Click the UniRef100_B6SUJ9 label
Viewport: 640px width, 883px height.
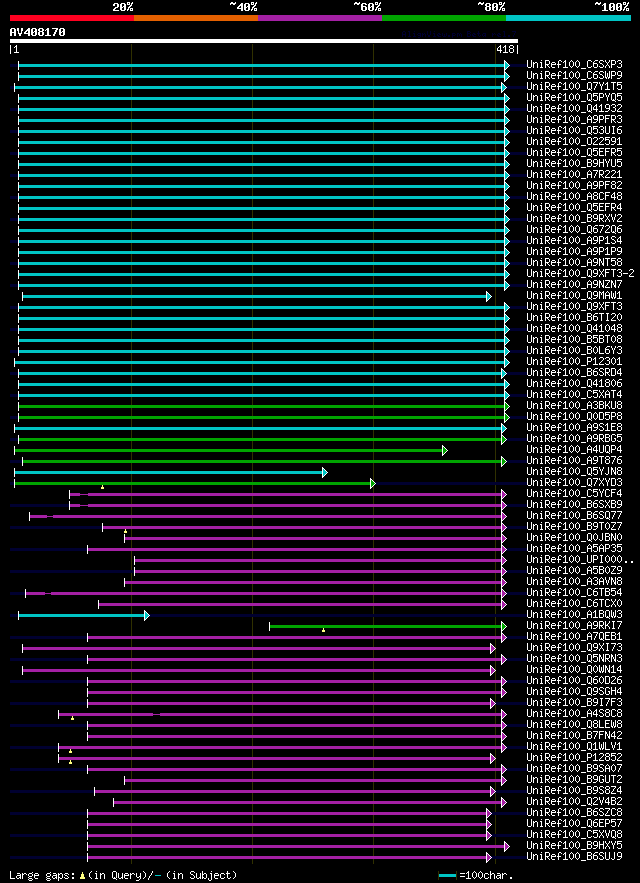(x=574, y=856)
